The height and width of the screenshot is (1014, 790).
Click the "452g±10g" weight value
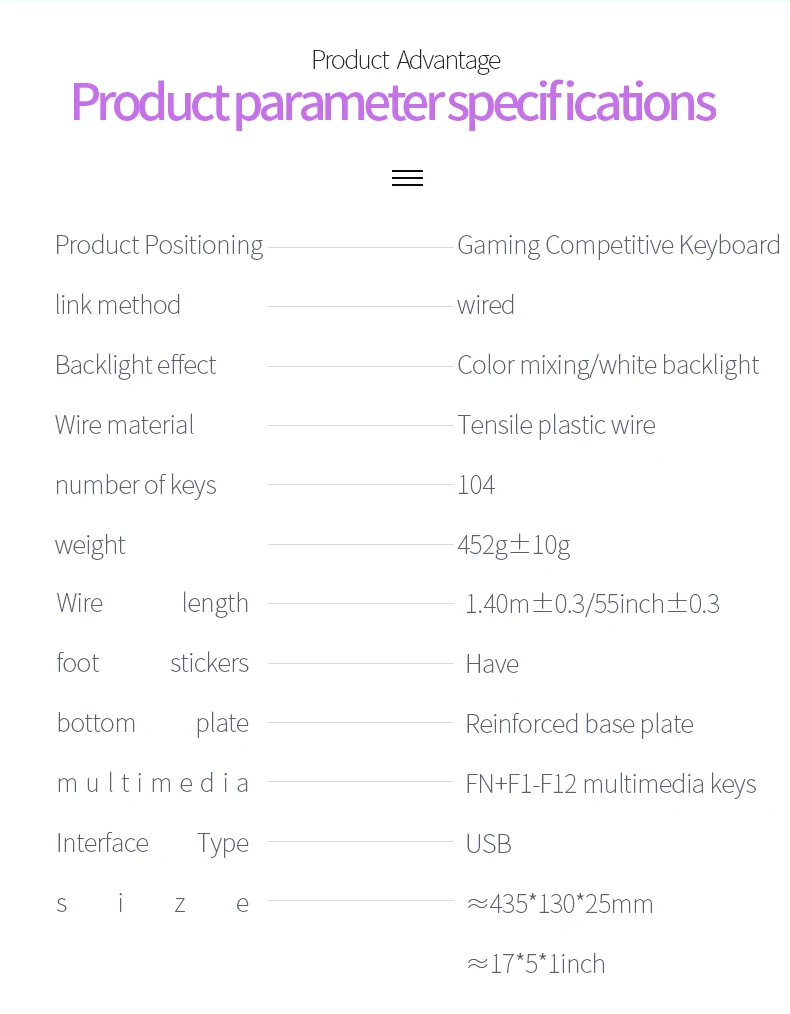coord(513,545)
